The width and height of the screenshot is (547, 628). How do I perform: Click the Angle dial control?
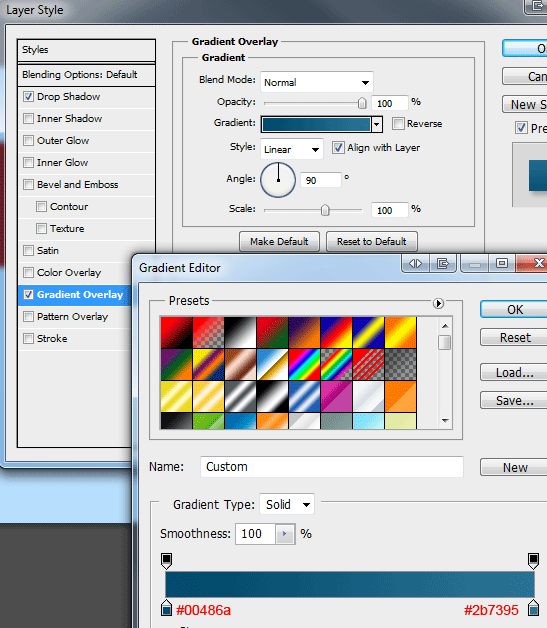[x=278, y=180]
